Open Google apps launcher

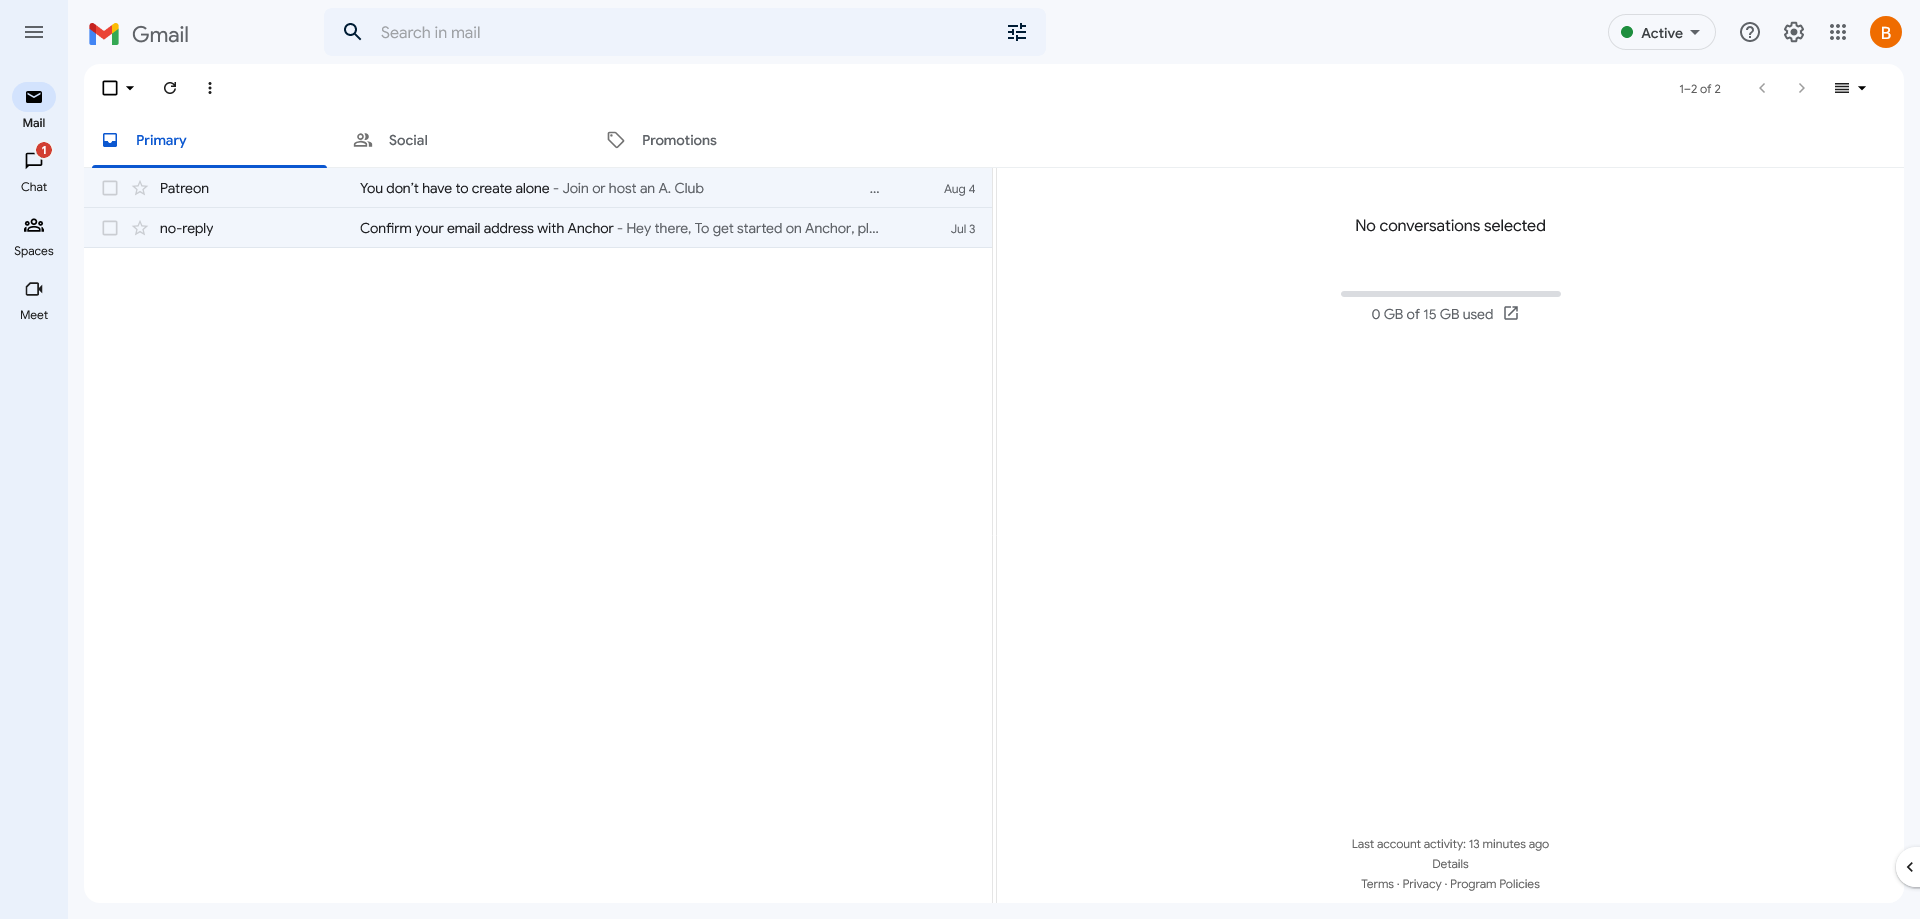pos(1838,32)
